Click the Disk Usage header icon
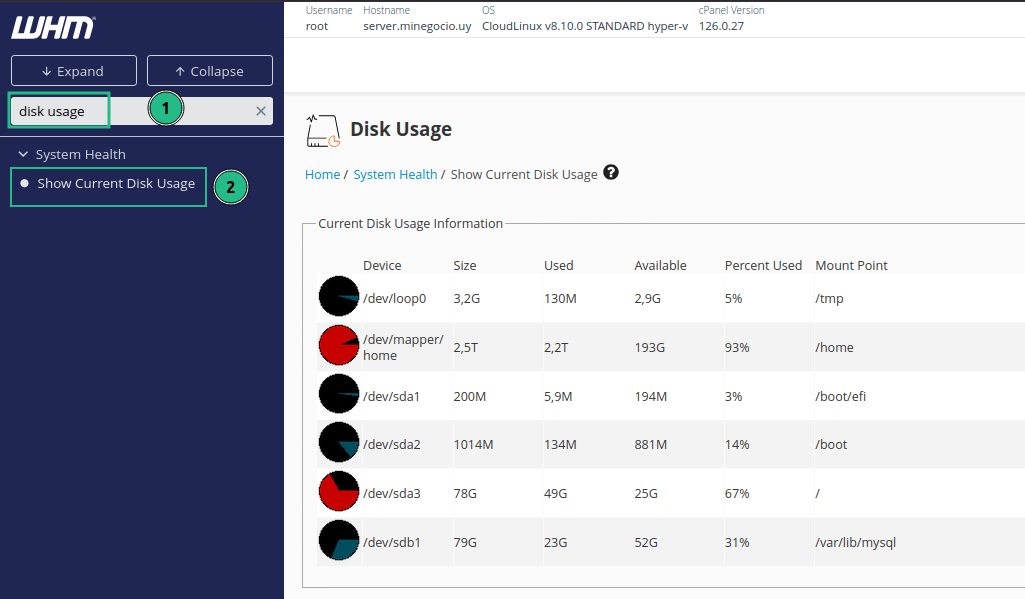This screenshot has width=1025, height=599. (323, 130)
